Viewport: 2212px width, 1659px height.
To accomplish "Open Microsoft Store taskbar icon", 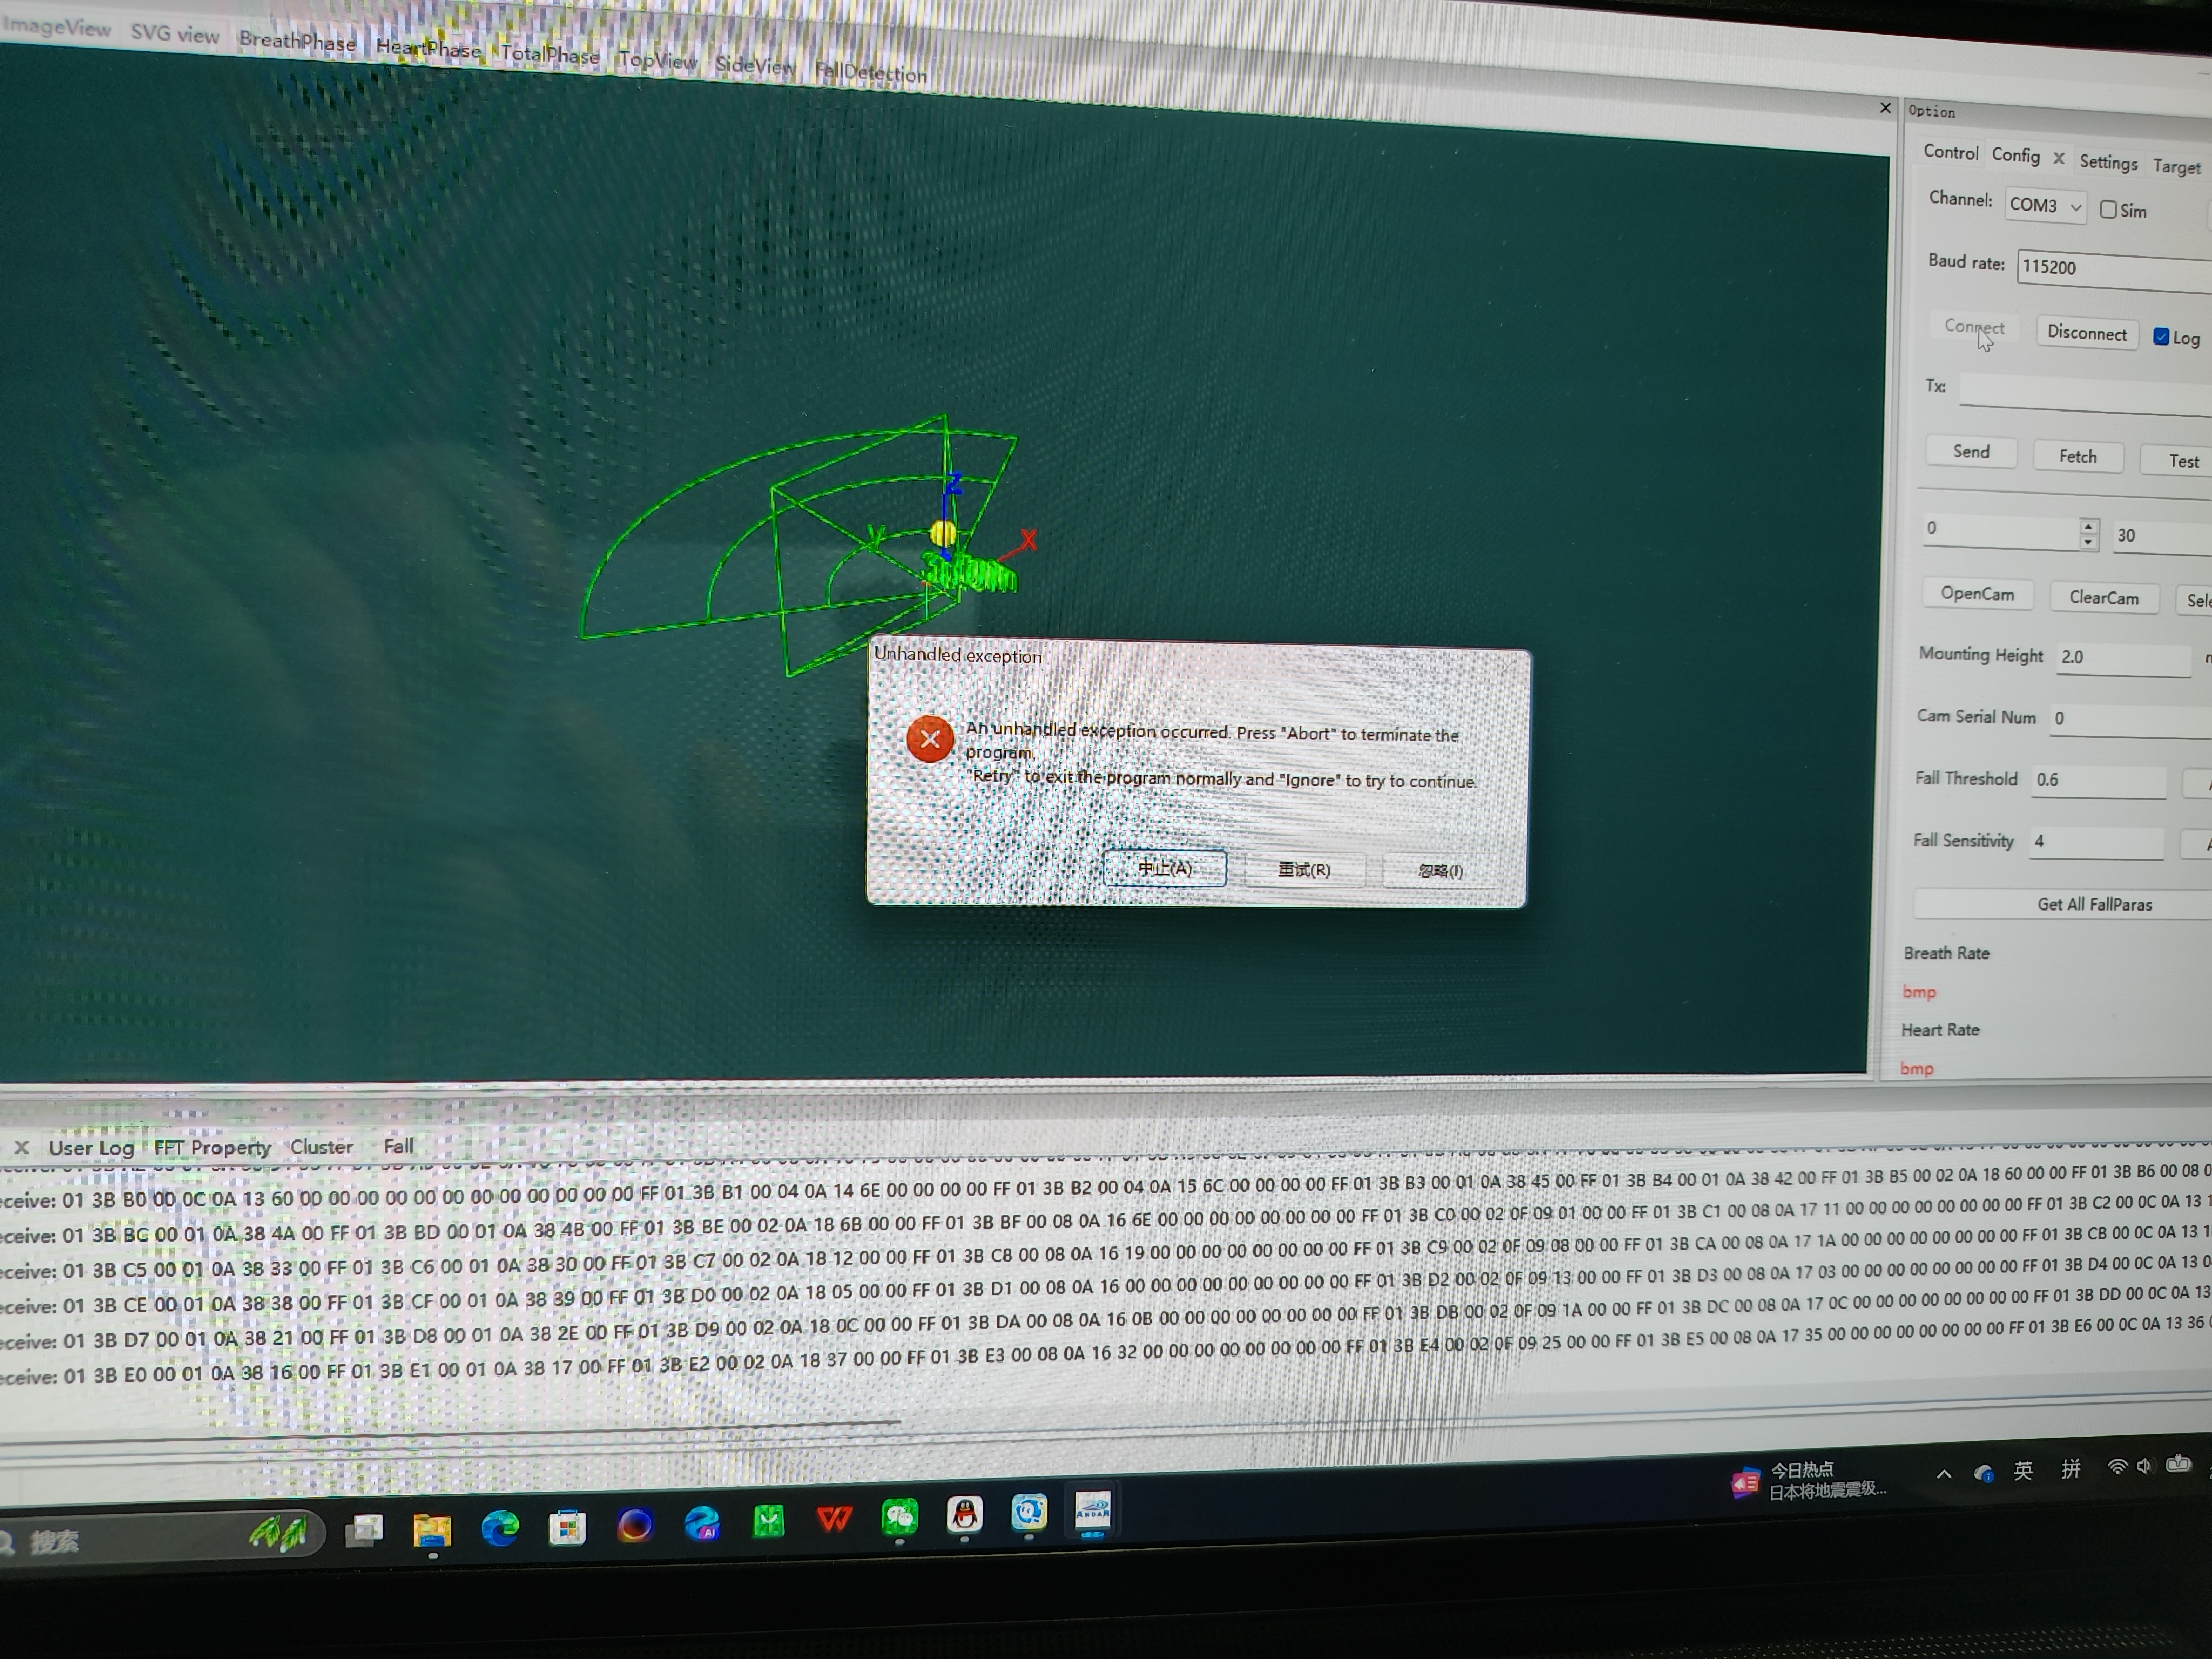I will tap(567, 1527).
